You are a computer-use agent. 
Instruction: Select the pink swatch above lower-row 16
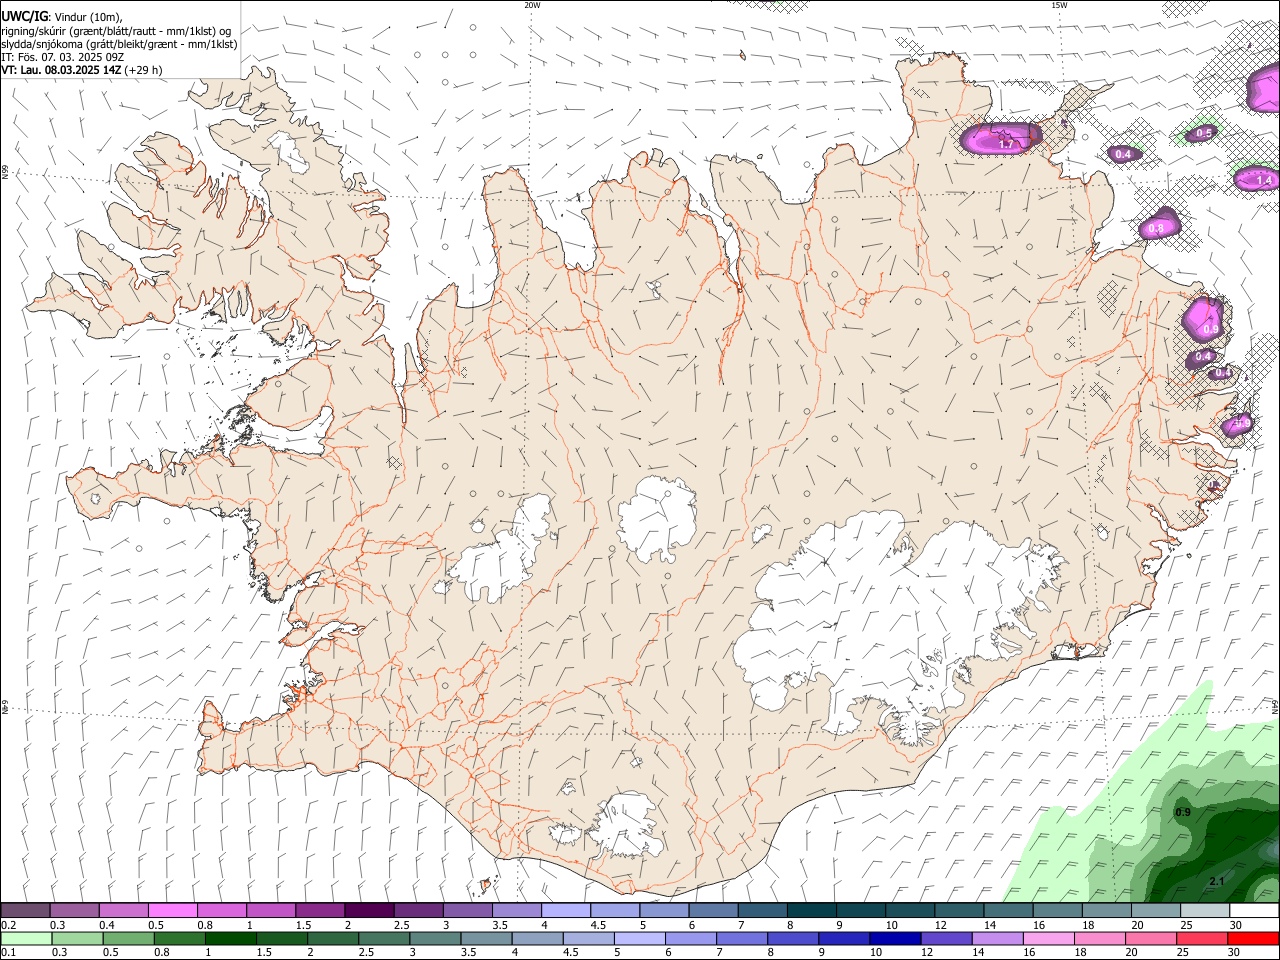tap(1047, 938)
